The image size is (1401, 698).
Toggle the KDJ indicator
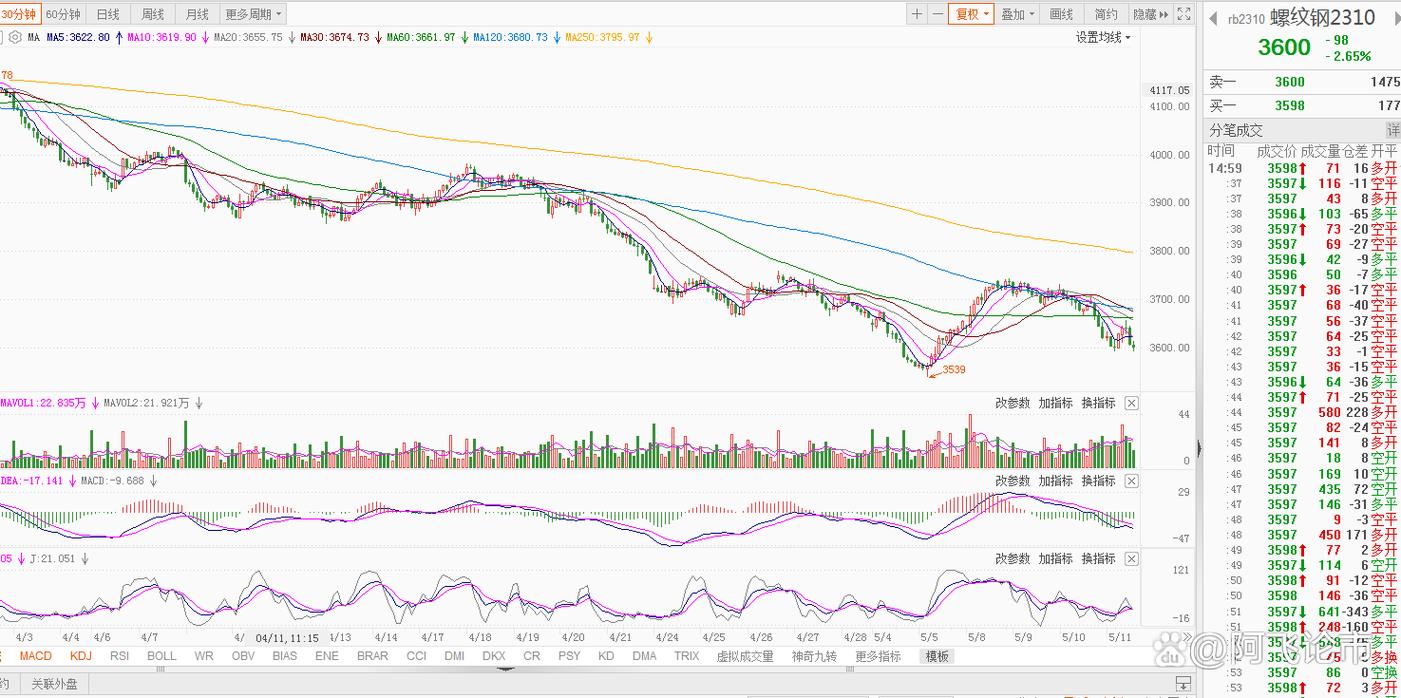(81, 656)
